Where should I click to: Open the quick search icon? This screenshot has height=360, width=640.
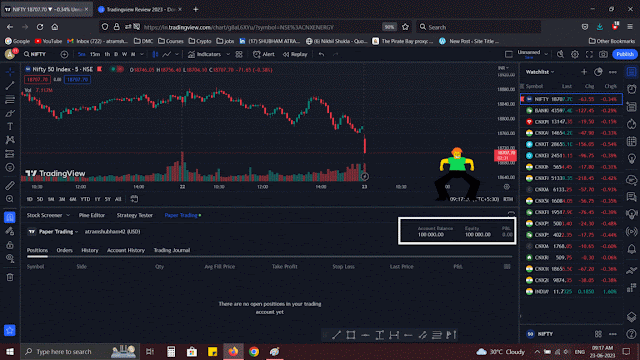pos(560,54)
